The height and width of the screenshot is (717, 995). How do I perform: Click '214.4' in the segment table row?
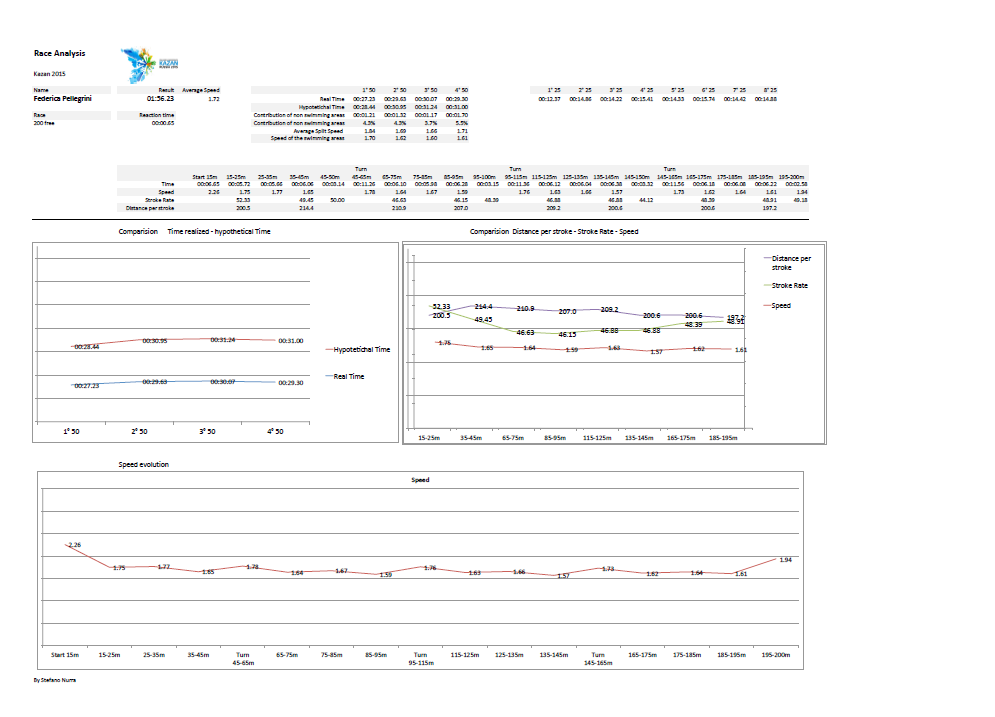coord(306,208)
